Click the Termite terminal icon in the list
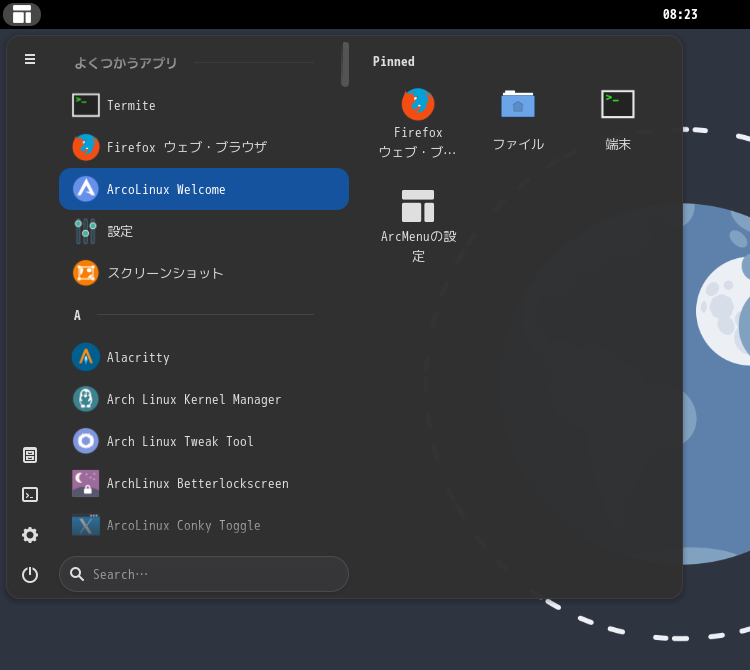 coord(86,105)
